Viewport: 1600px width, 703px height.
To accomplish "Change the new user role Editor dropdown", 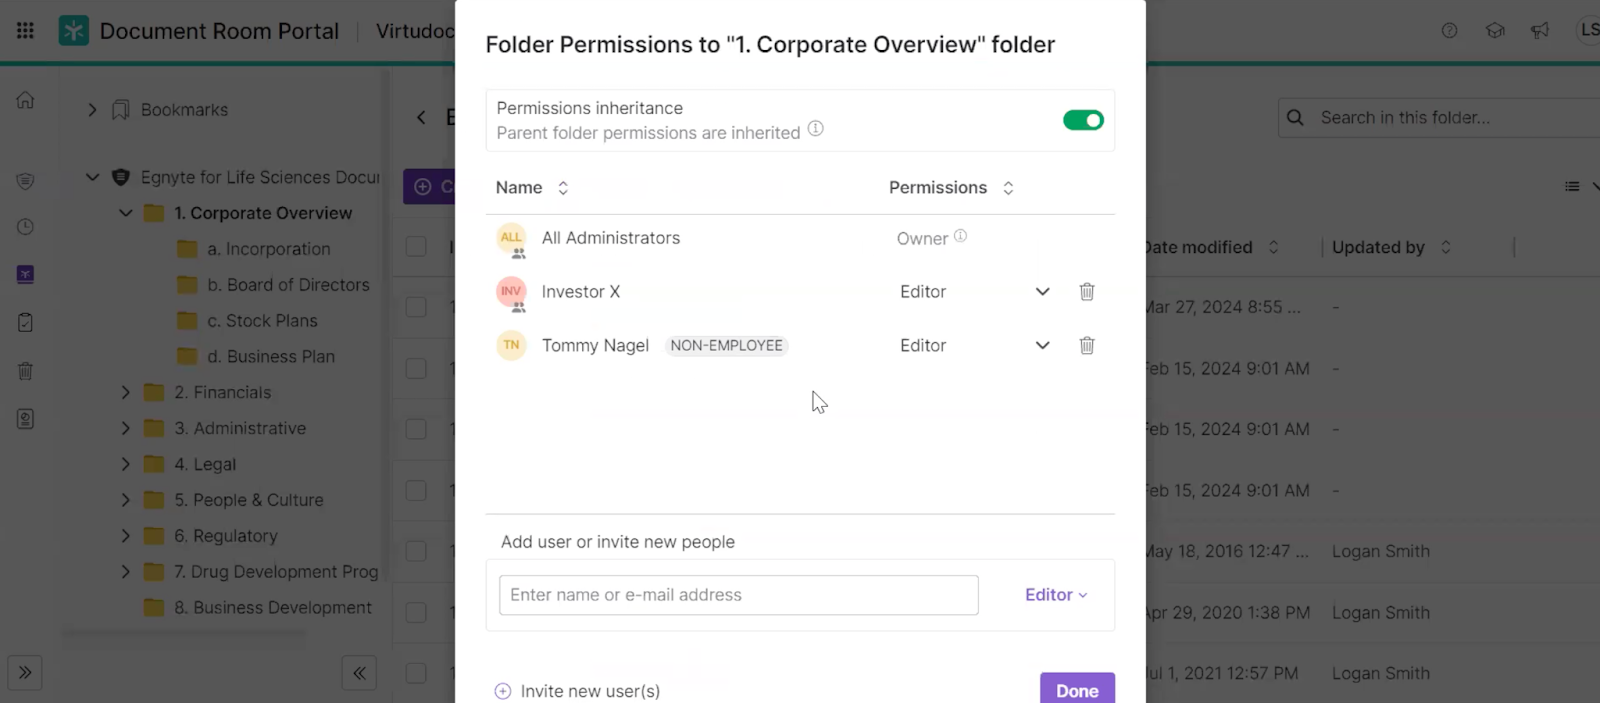I will click(1056, 595).
